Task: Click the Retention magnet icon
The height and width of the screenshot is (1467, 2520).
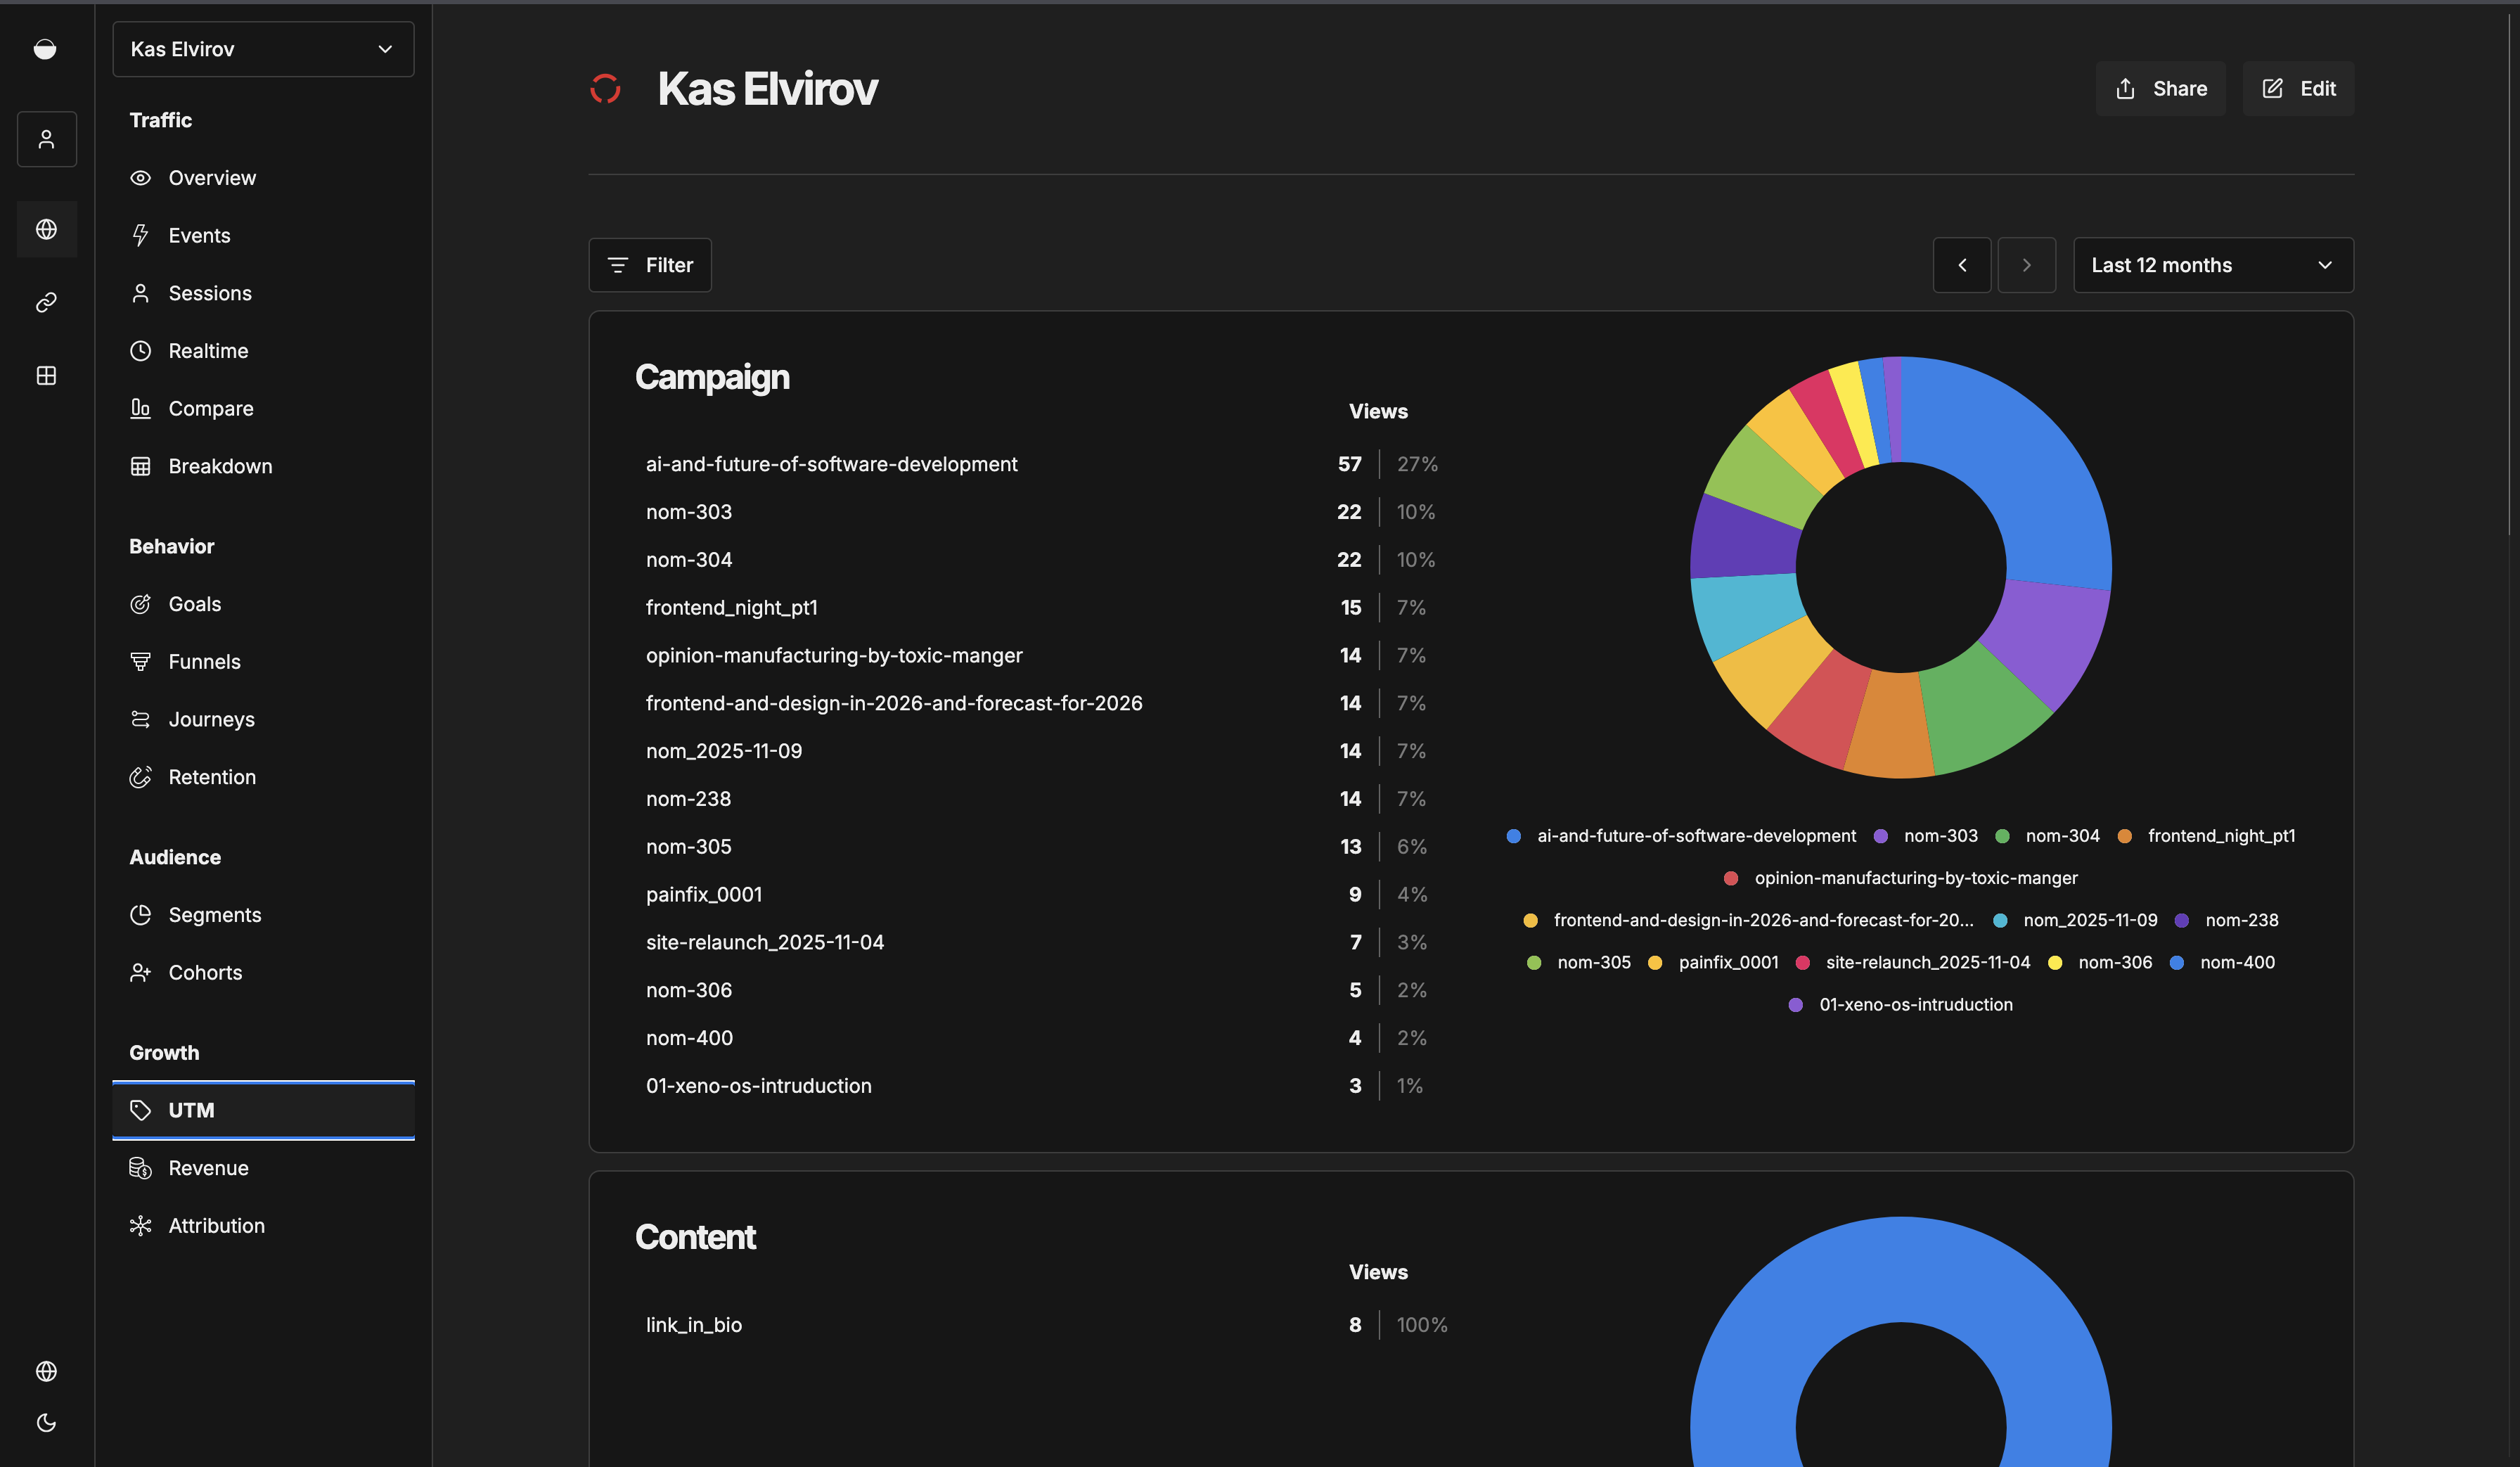Action: tap(141, 777)
